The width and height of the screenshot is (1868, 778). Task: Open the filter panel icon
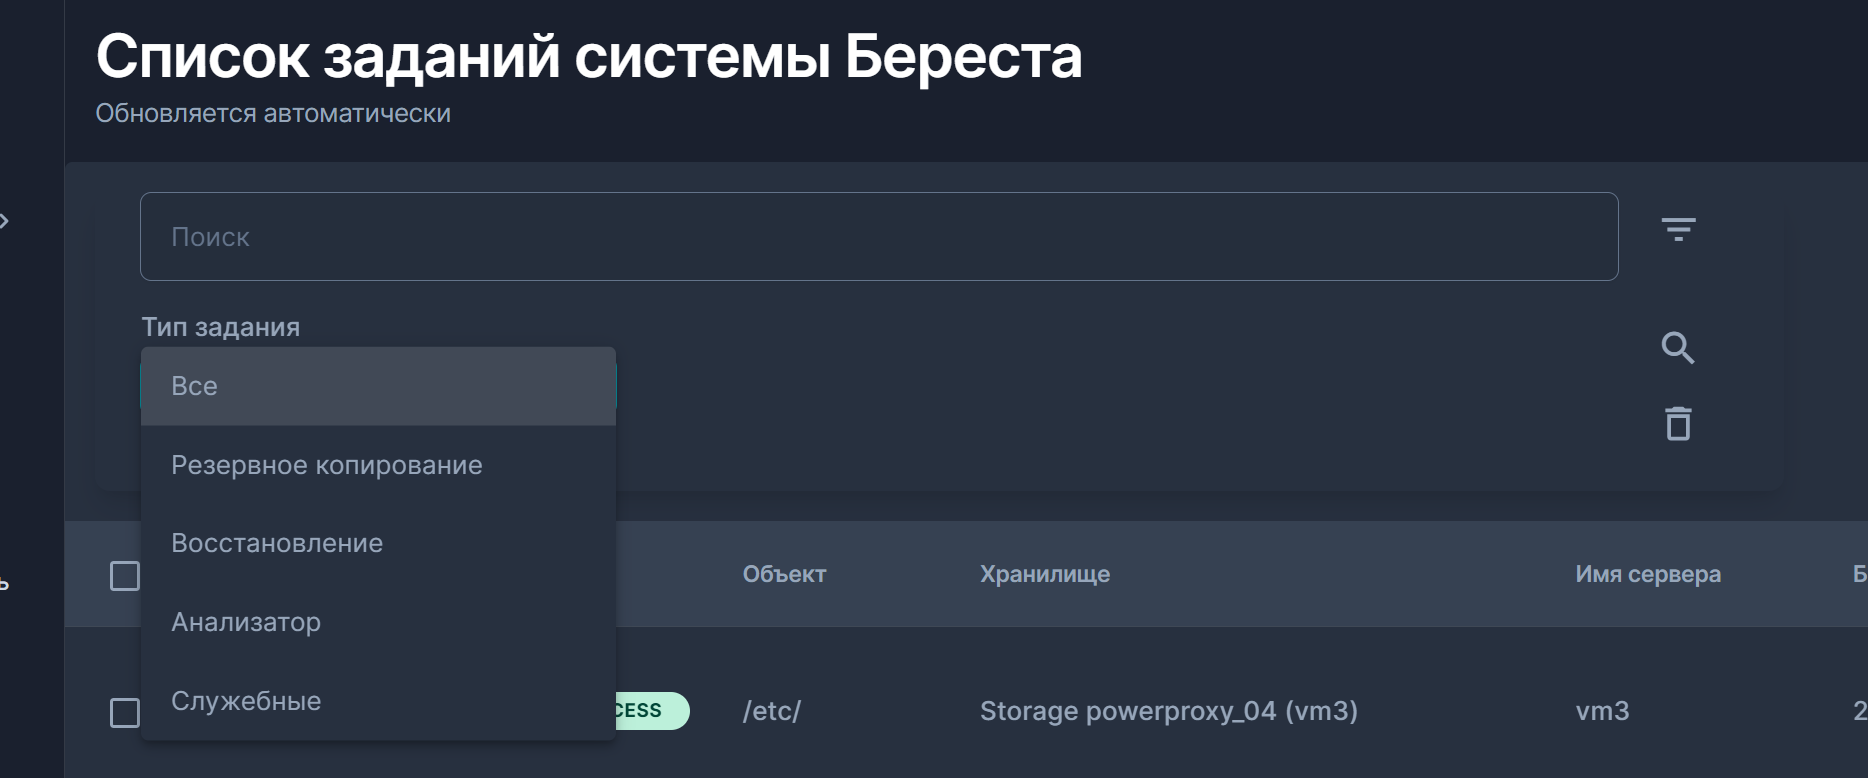[1680, 228]
